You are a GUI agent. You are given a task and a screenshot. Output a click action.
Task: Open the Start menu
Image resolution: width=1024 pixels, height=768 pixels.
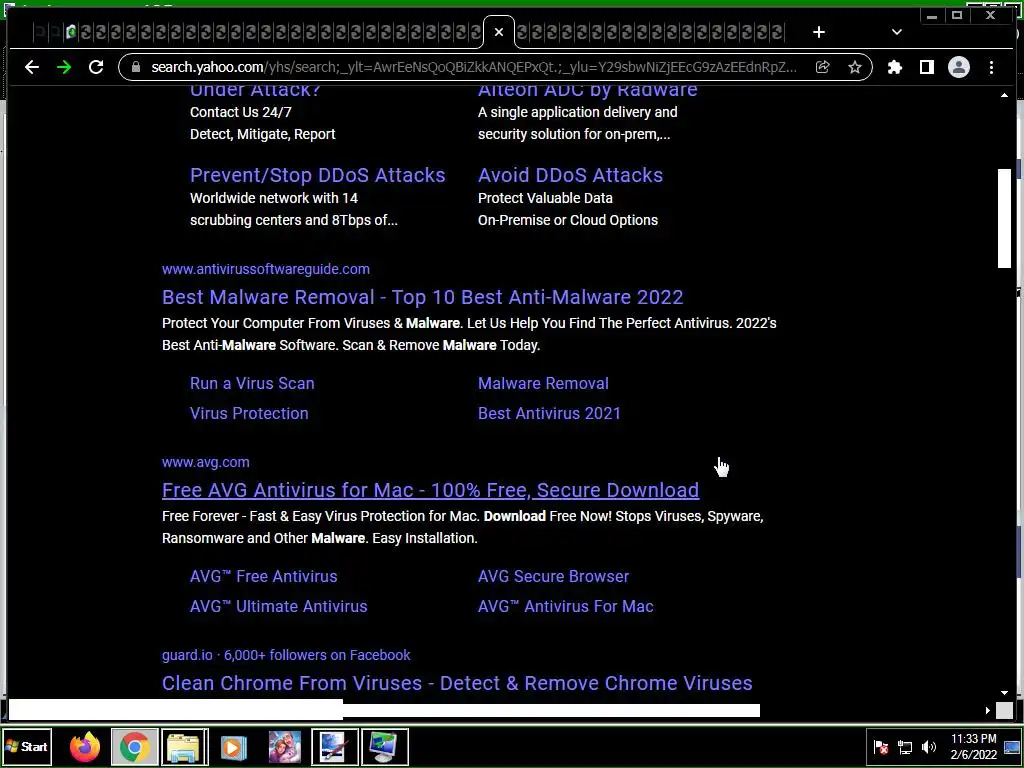click(26, 746)
